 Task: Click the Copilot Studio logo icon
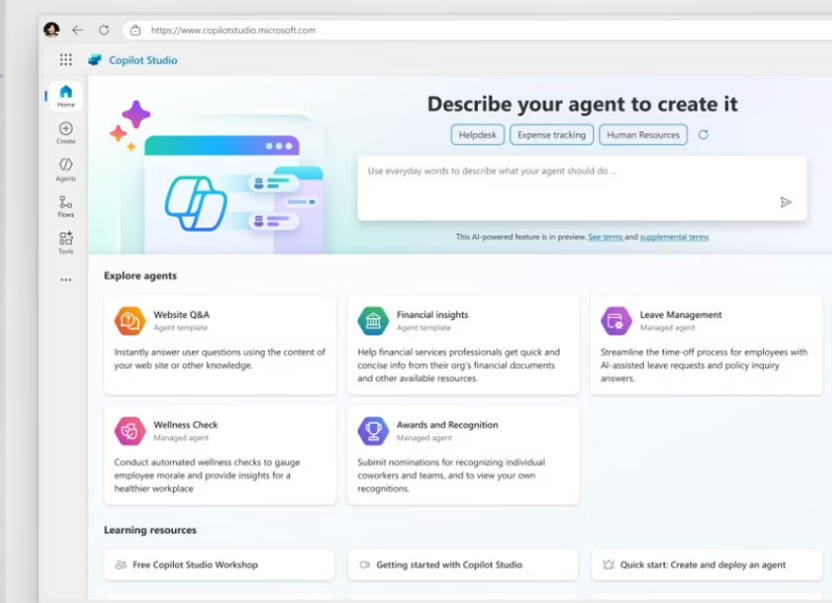[95, 60]
